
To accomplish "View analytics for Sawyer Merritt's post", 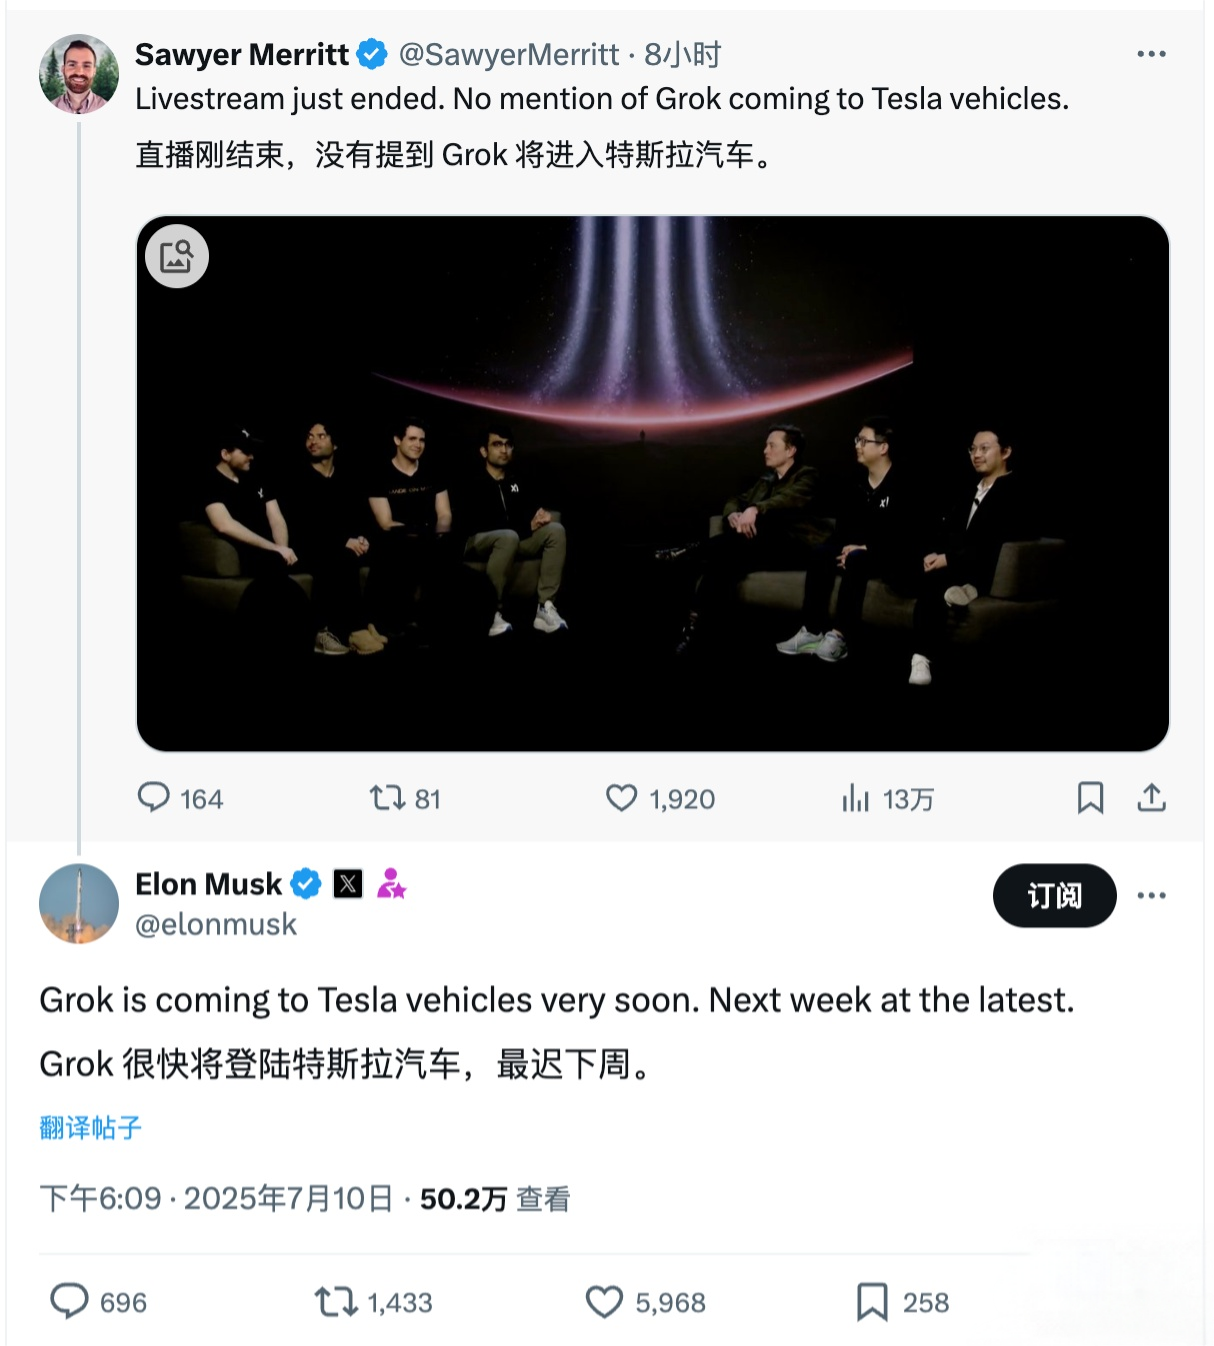I will 856,798.
